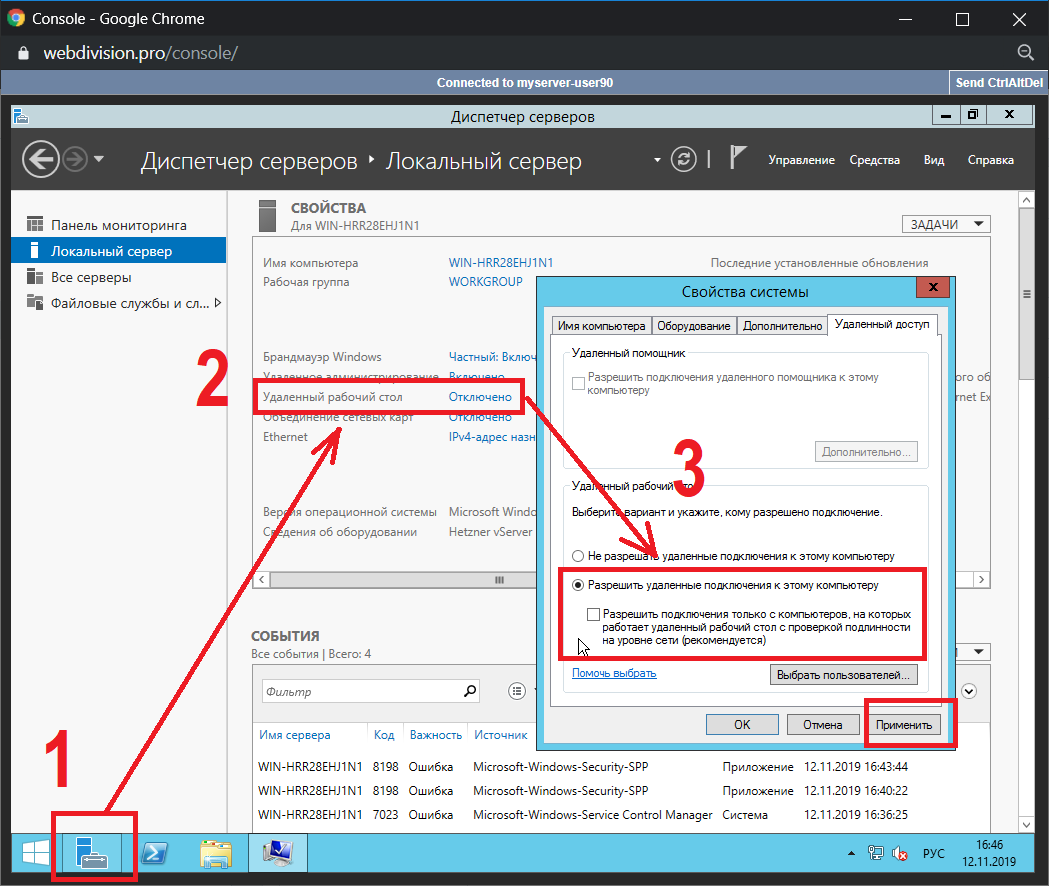Open the ЗАДАЧИ dropdown

(945, 224)
